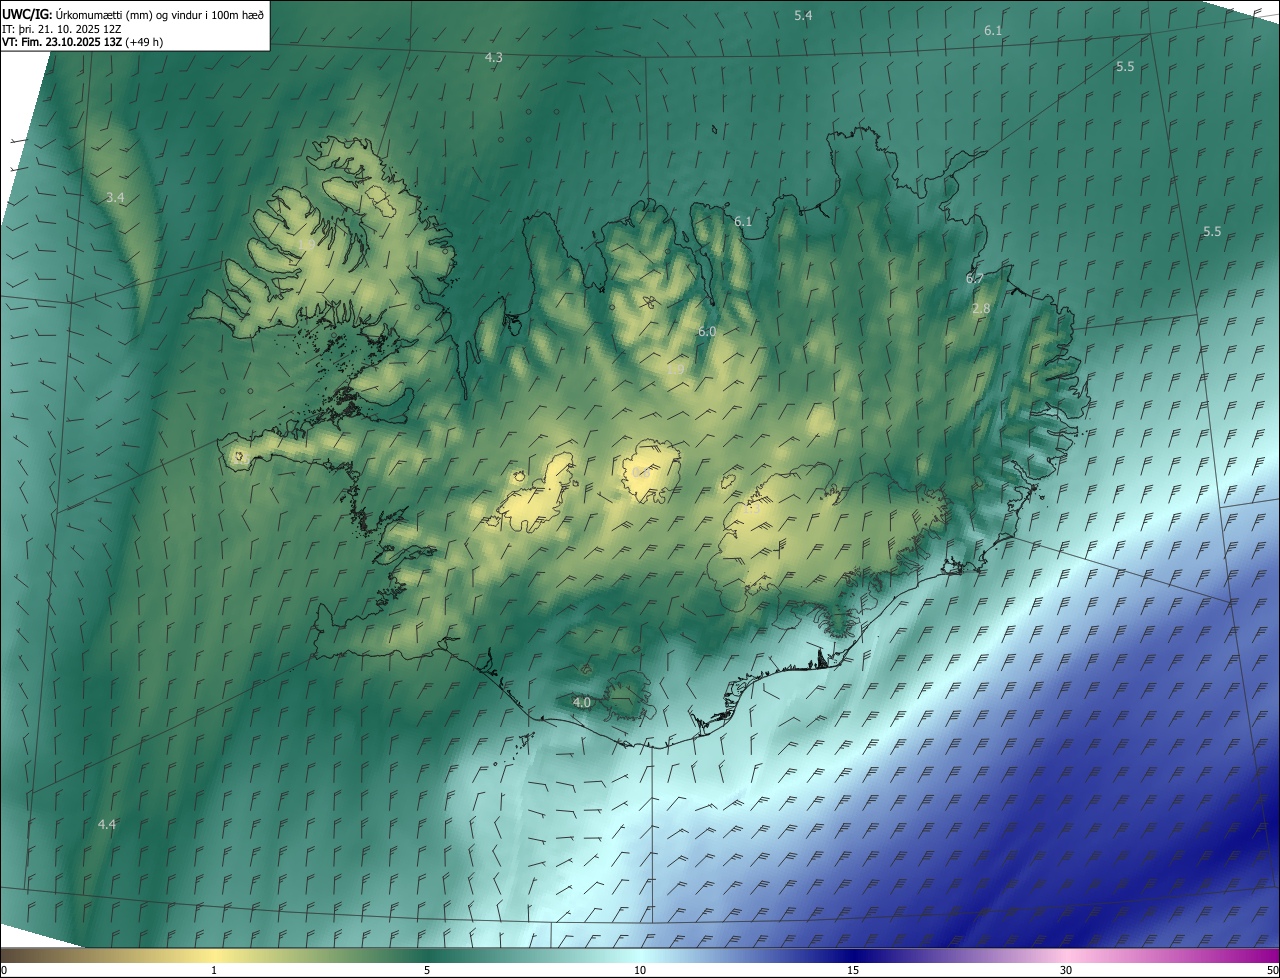Select the 3.4 value label on the map
Screen dimensions: 1280x978
tap(115, 198)
